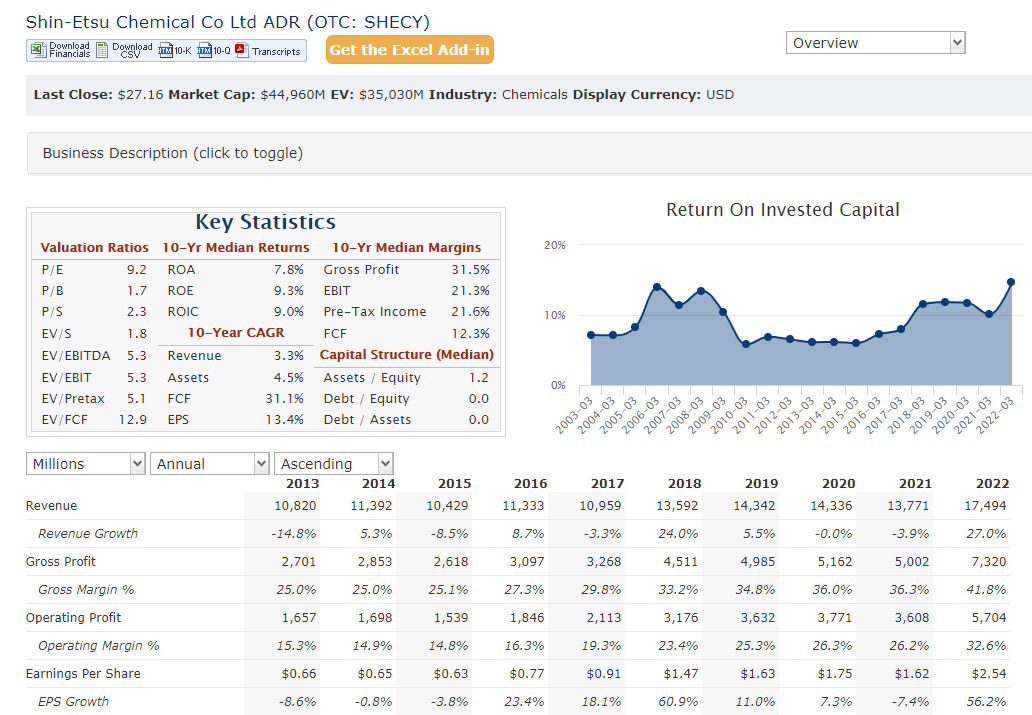Open the Millions units dropdown
Image resolution: width=1032 pixels, height=715 pixels.
point(87,464)
